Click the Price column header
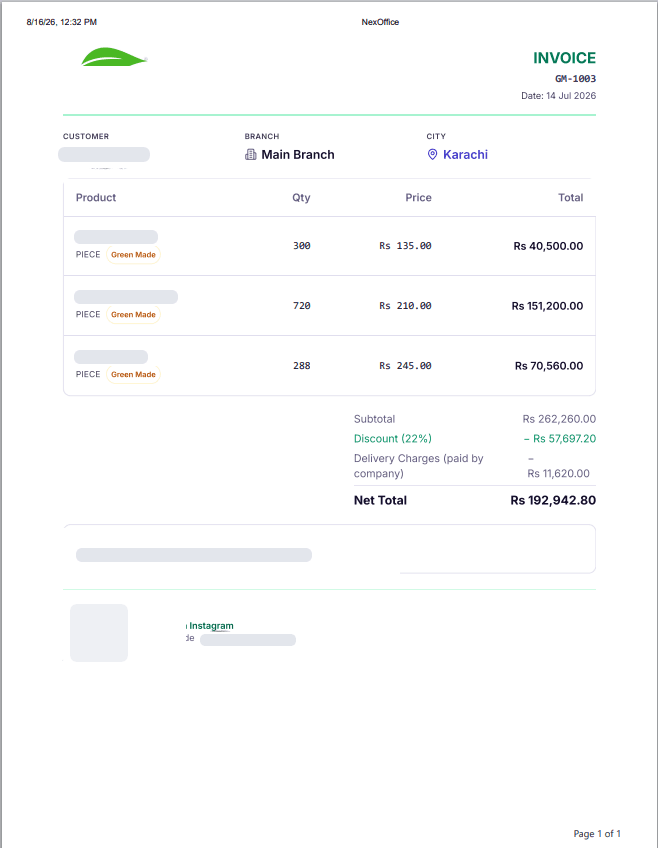658x848 pixels. 418,197
